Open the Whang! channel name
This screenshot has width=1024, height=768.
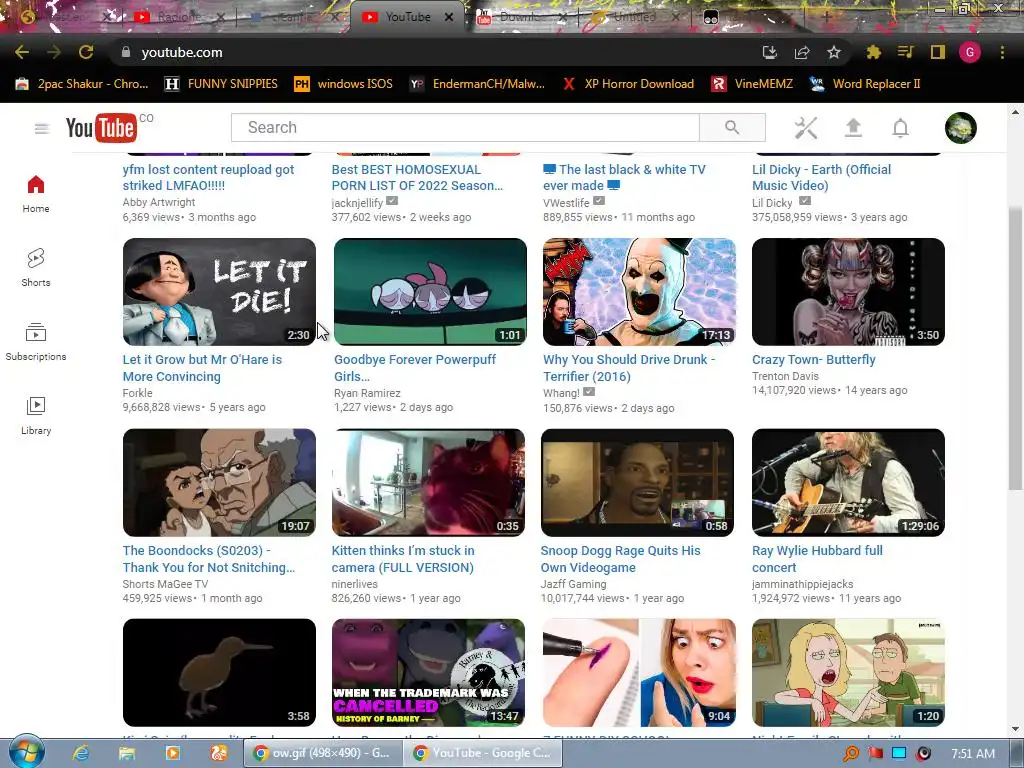562,393
